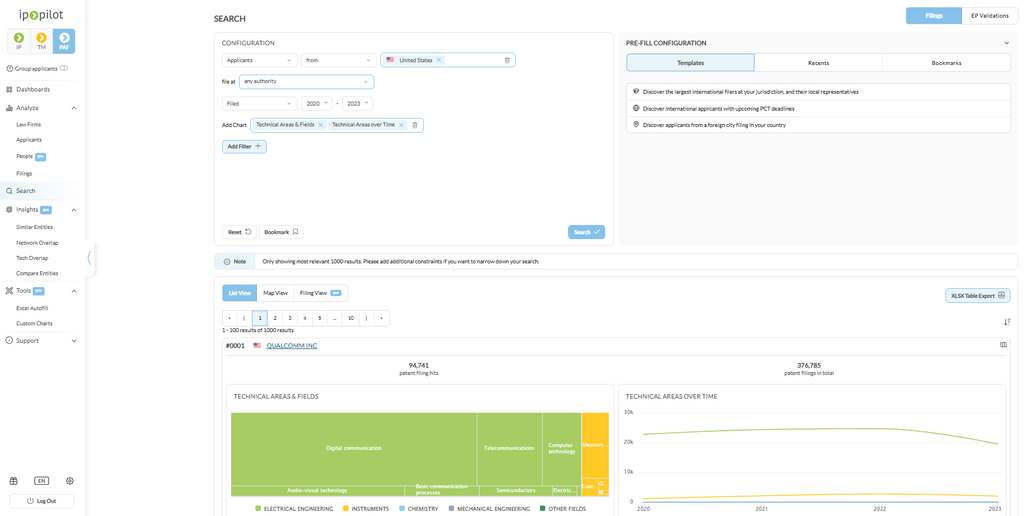Remove United States tag
Screen dimensions: 1024x516
439,60
